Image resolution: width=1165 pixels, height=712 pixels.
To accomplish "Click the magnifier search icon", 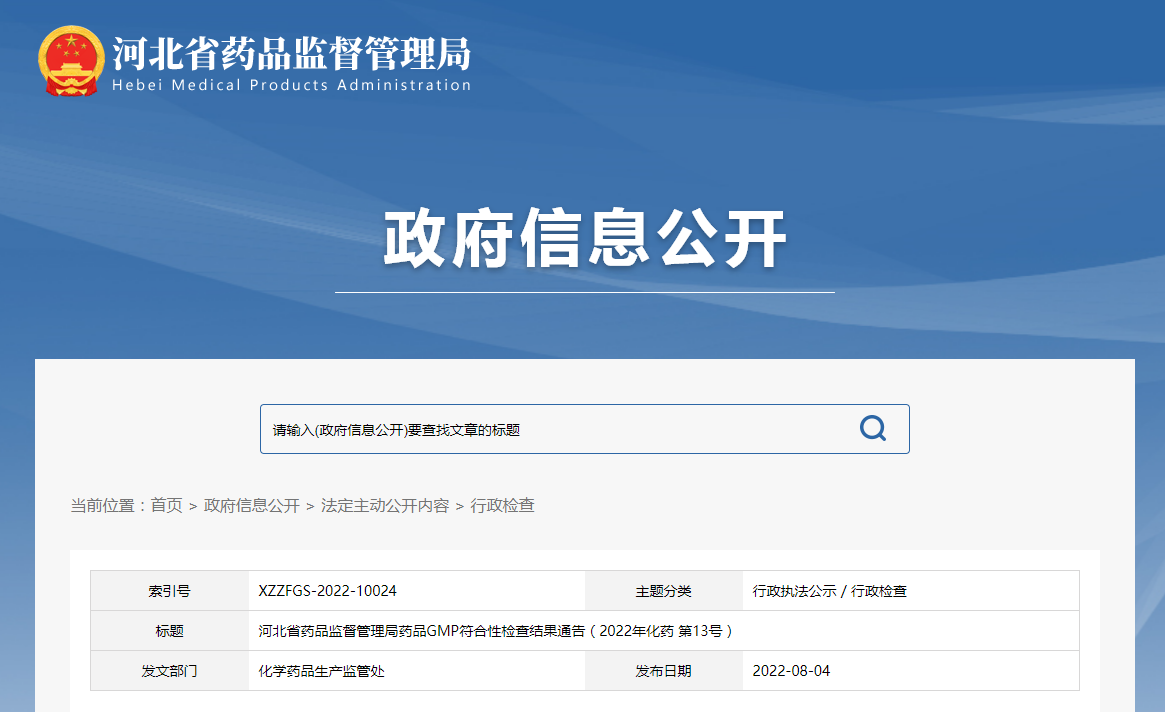I will [x=873, y=428].
